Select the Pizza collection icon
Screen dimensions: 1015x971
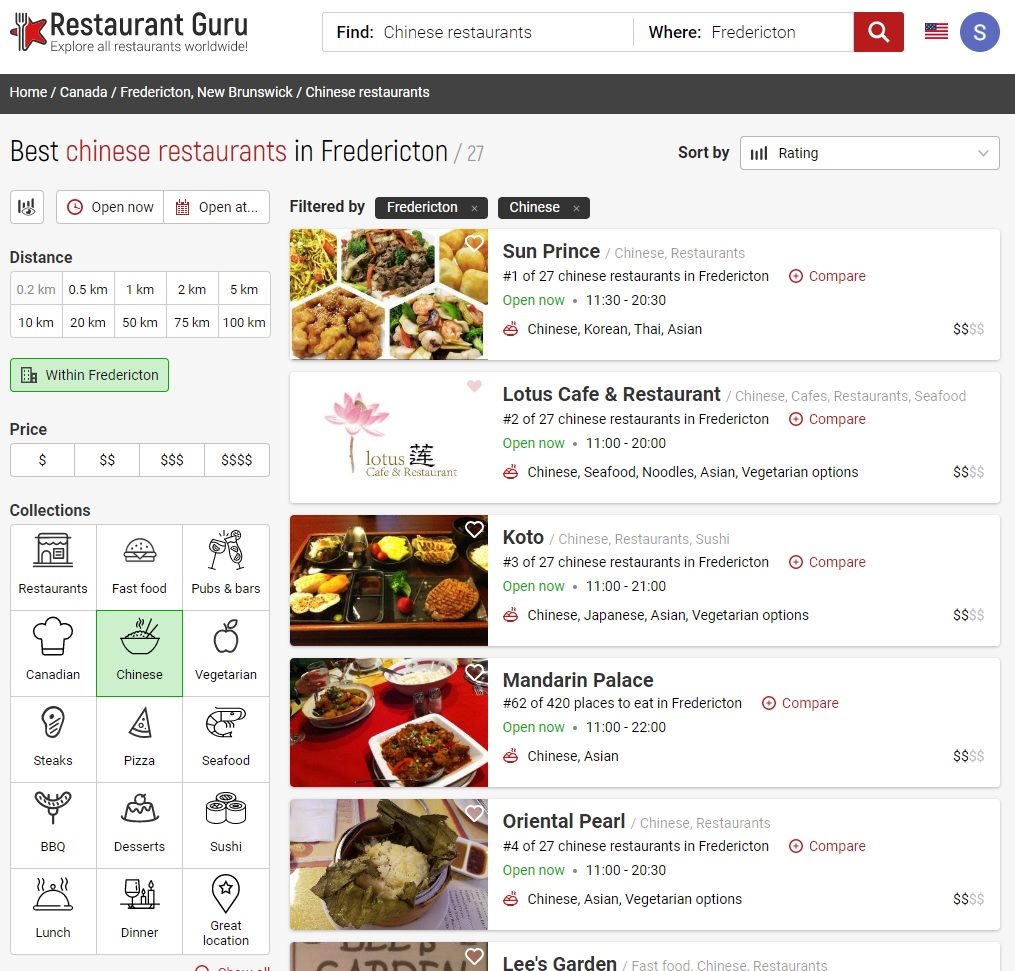tap(139, 740)
